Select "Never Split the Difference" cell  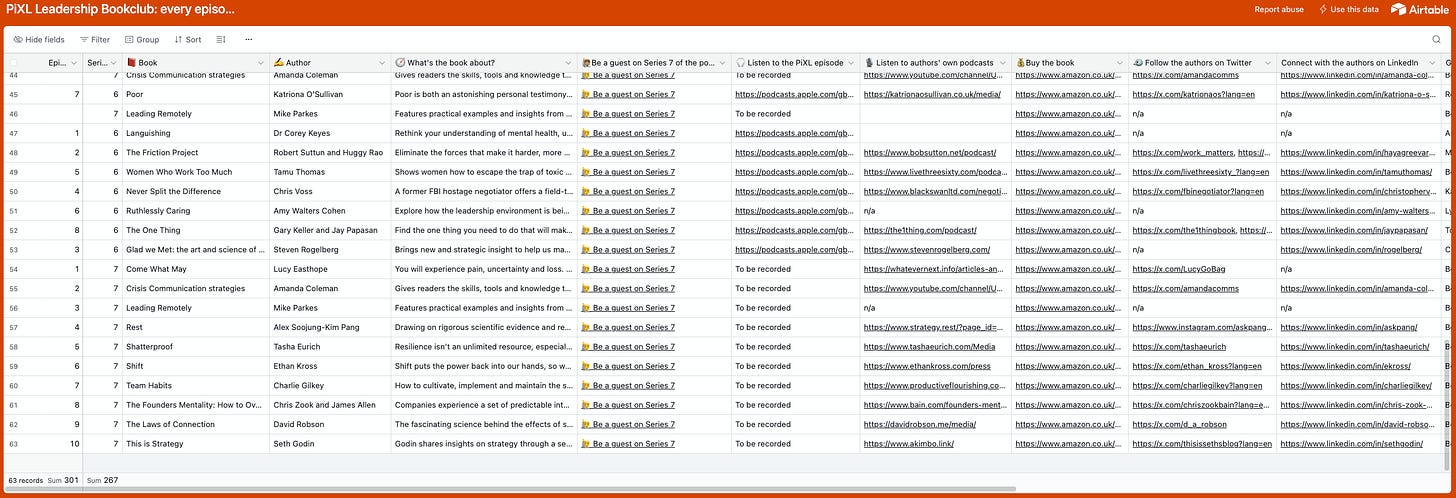click(196, 192)
